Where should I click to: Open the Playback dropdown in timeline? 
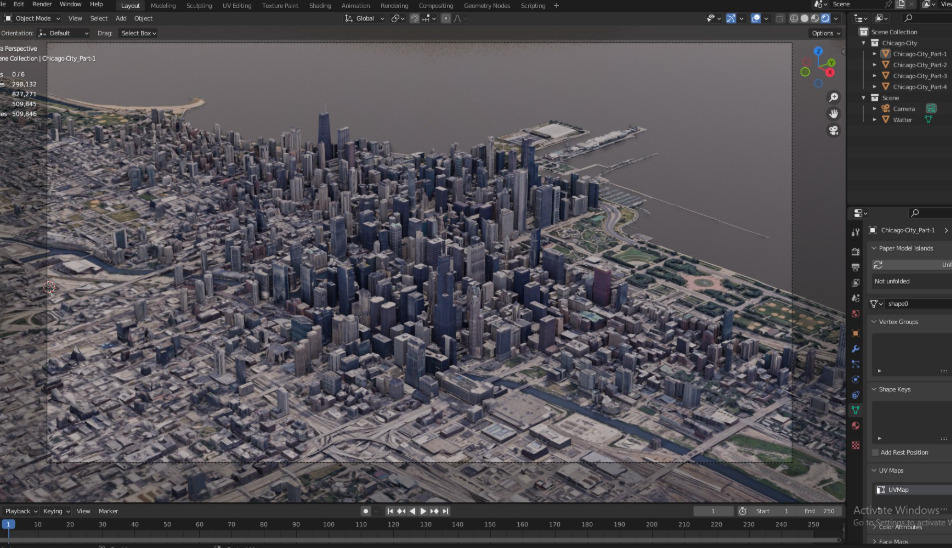point(21,512)
